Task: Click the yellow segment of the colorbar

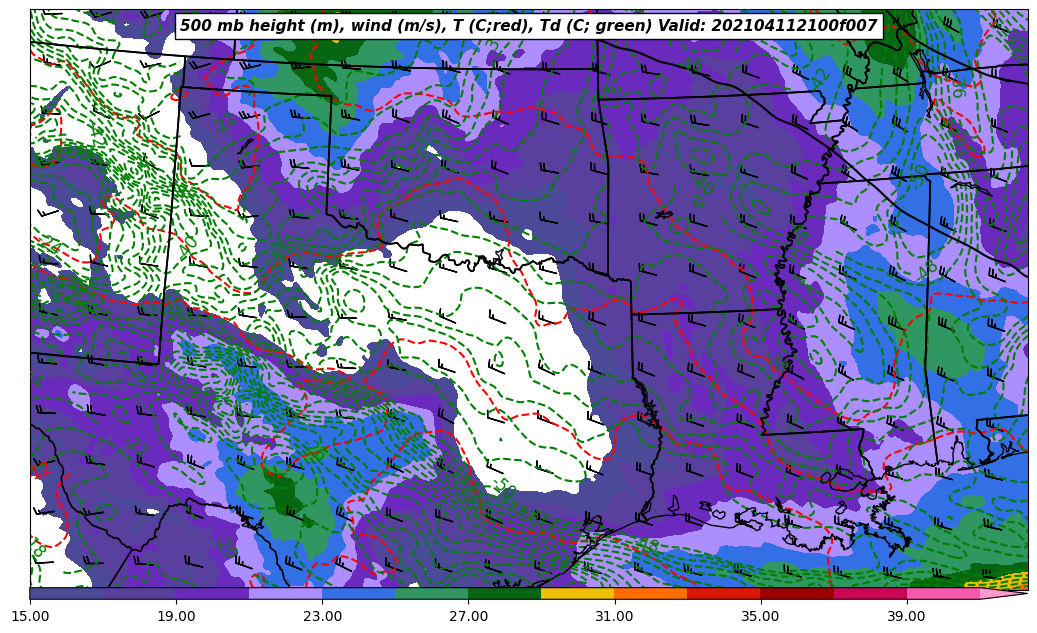Action: click(x=577, y=593)
